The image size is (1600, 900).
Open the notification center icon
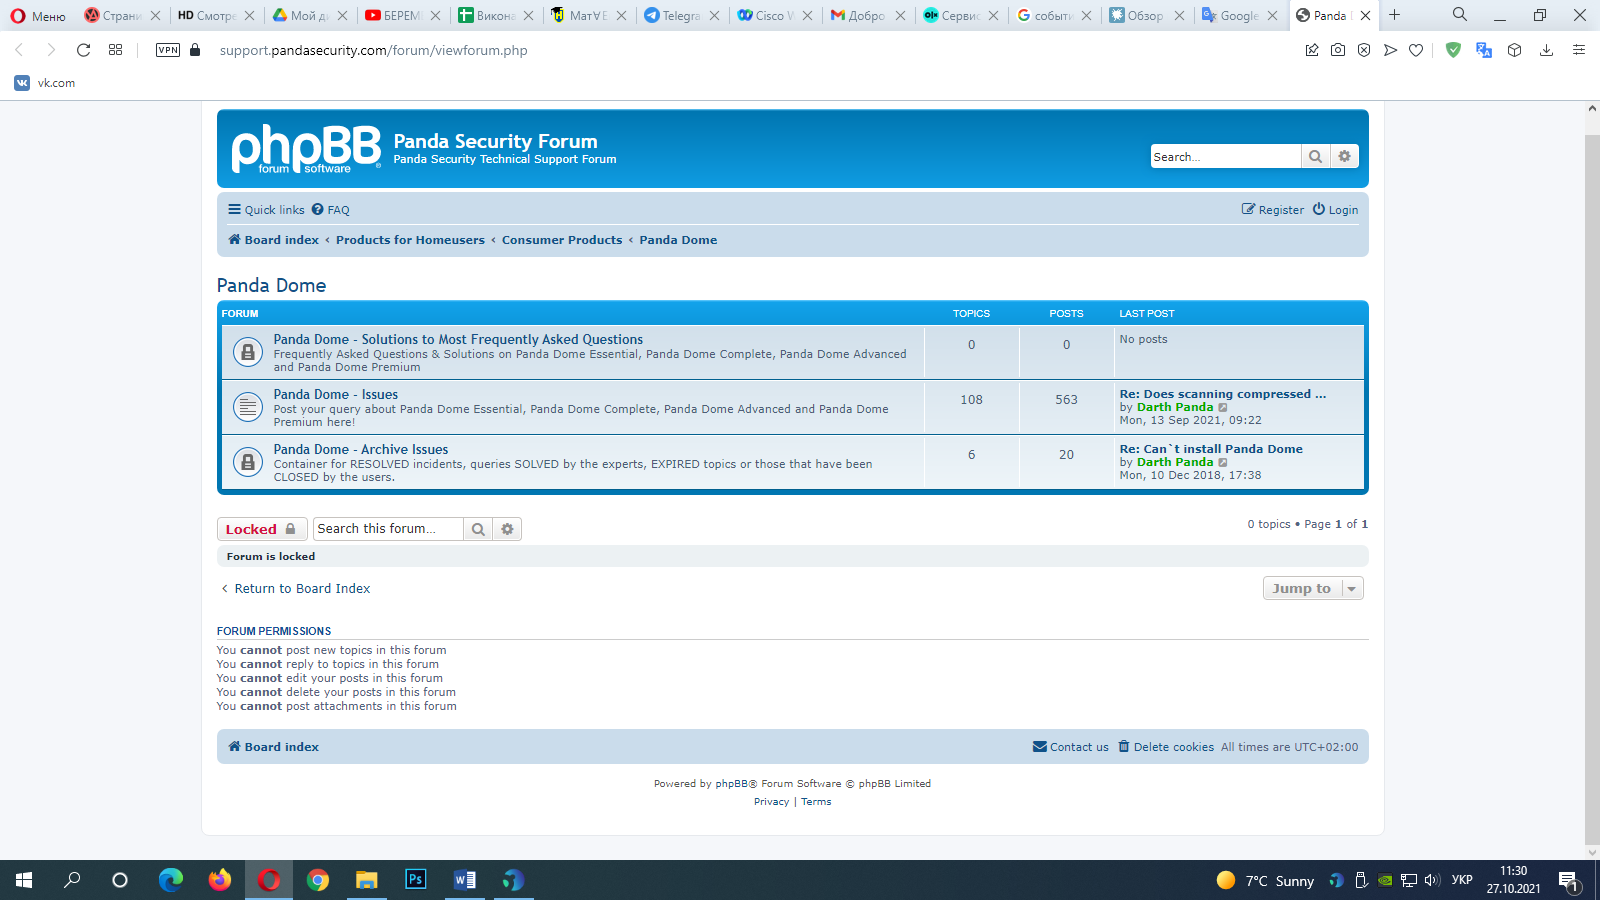pos(1568,880)
